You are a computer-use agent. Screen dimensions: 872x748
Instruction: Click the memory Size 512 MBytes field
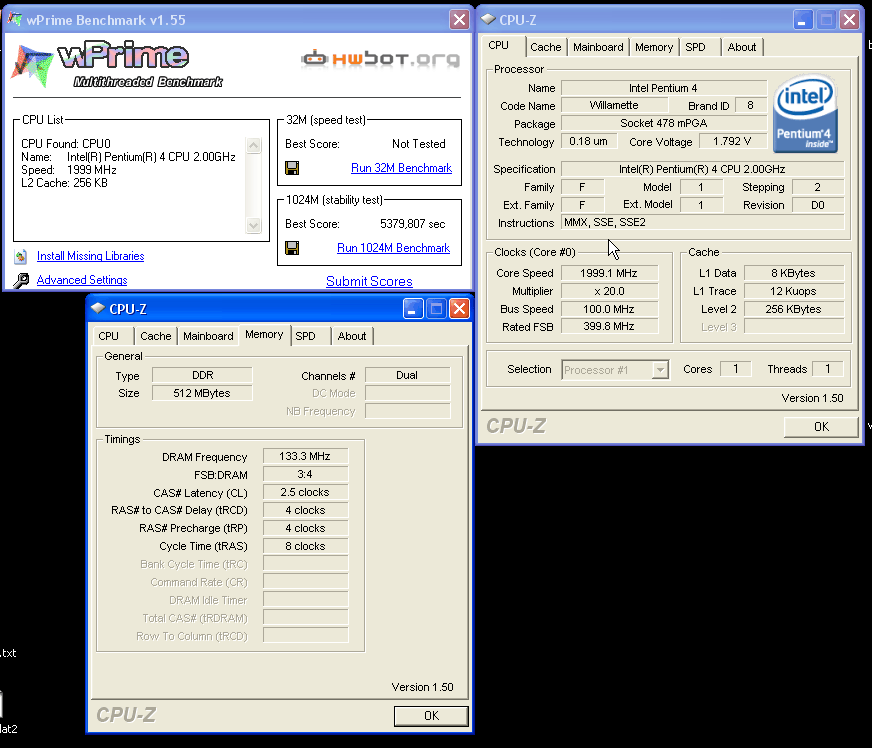202,393
